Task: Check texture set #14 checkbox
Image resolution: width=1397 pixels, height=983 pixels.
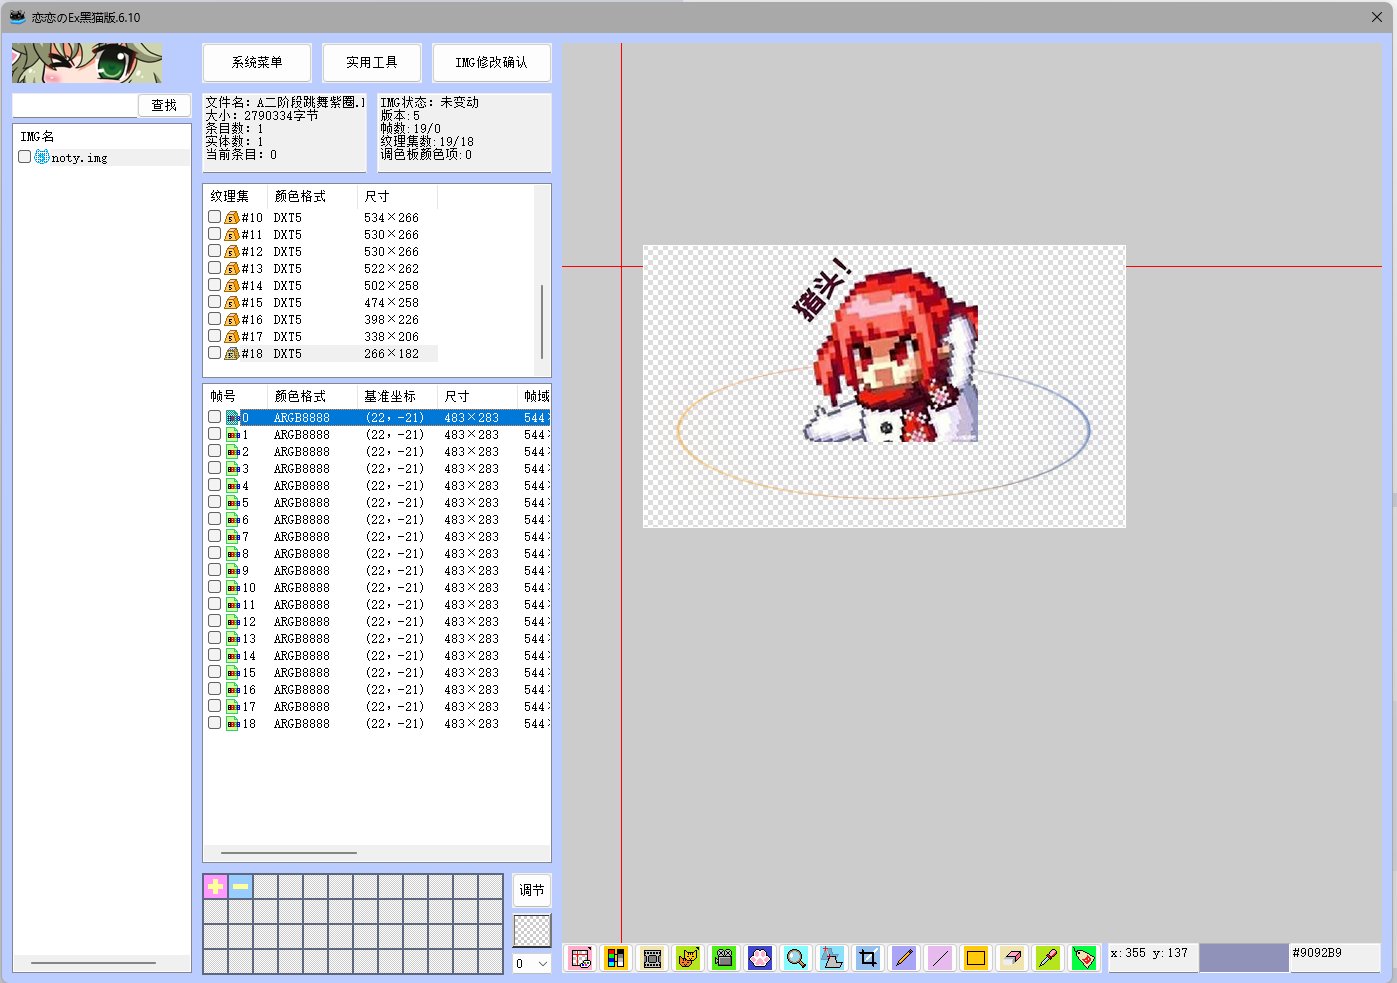Action: coord(214,284)
